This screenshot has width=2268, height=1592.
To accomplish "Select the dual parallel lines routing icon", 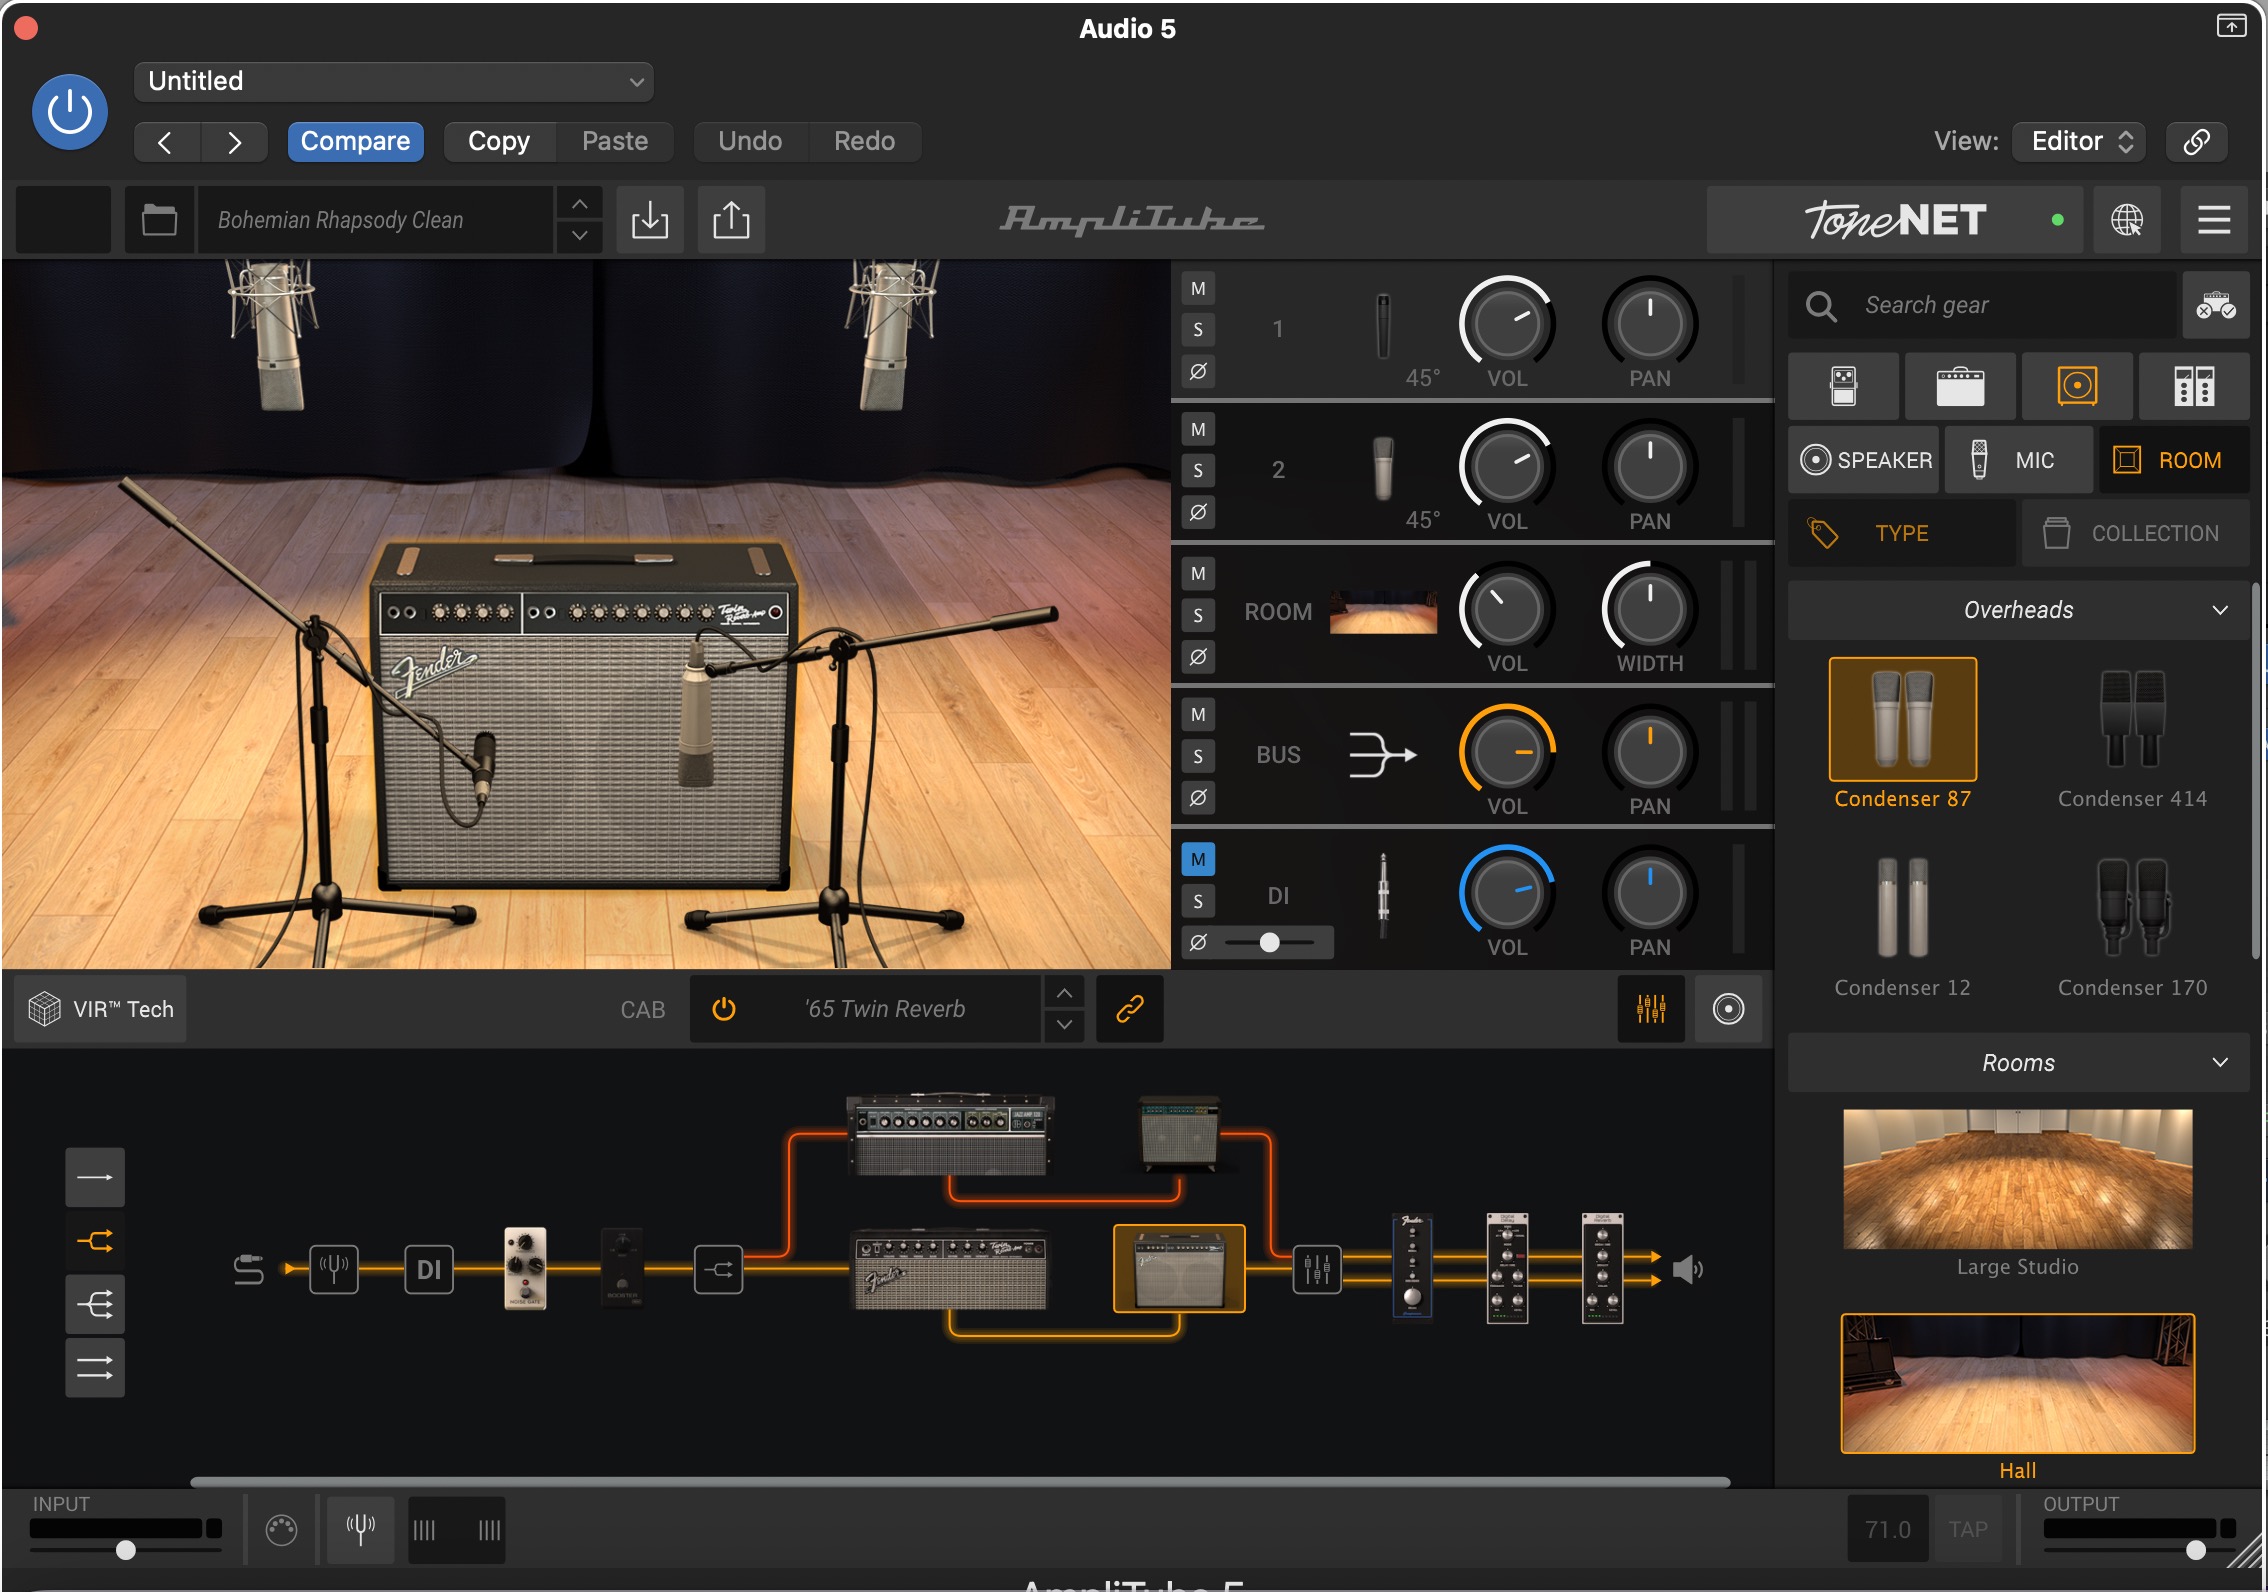I will coord(95,1367).
